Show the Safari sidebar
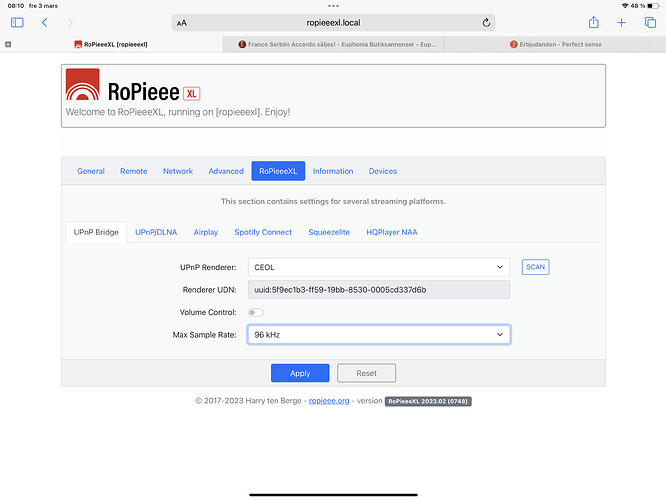This screenshot has height=500, width=666. [17, 23]
